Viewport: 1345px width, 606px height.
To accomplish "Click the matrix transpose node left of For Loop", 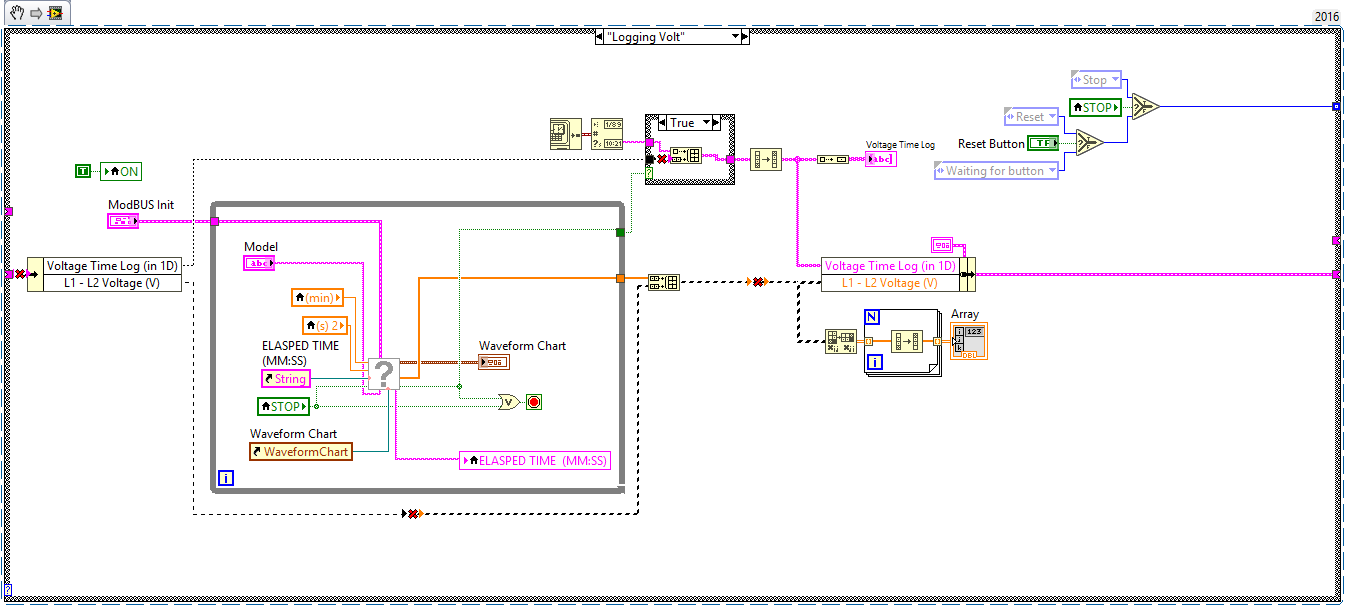I will (x=841, y=341).
